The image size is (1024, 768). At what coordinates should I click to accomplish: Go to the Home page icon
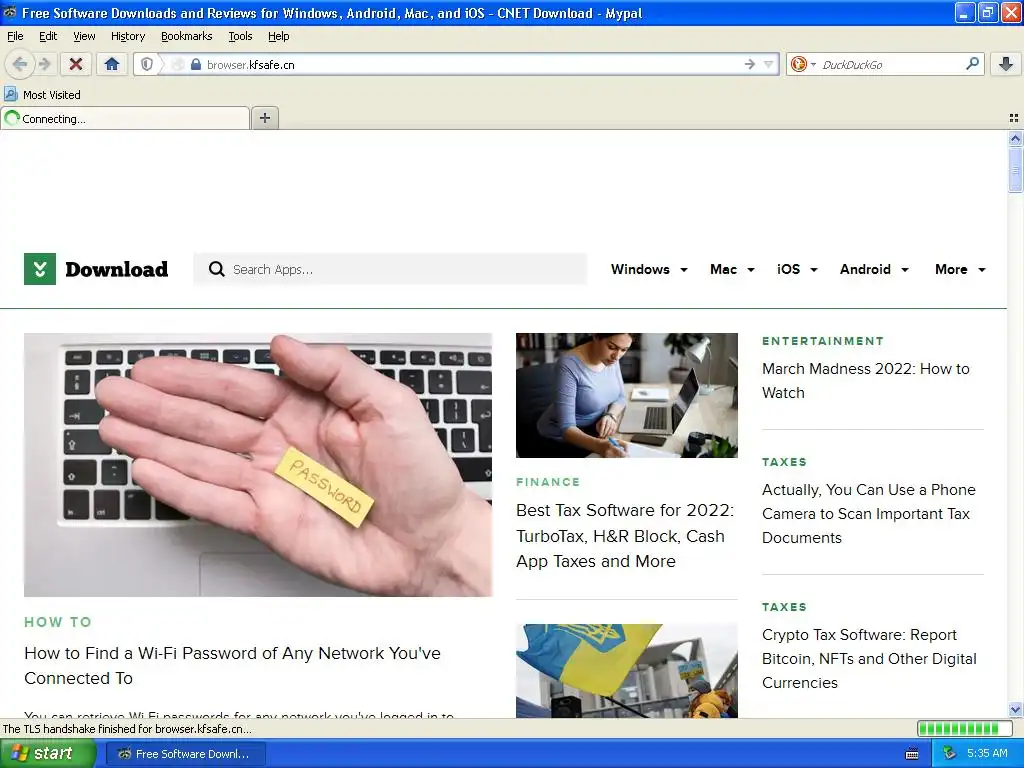pos(112,64)
